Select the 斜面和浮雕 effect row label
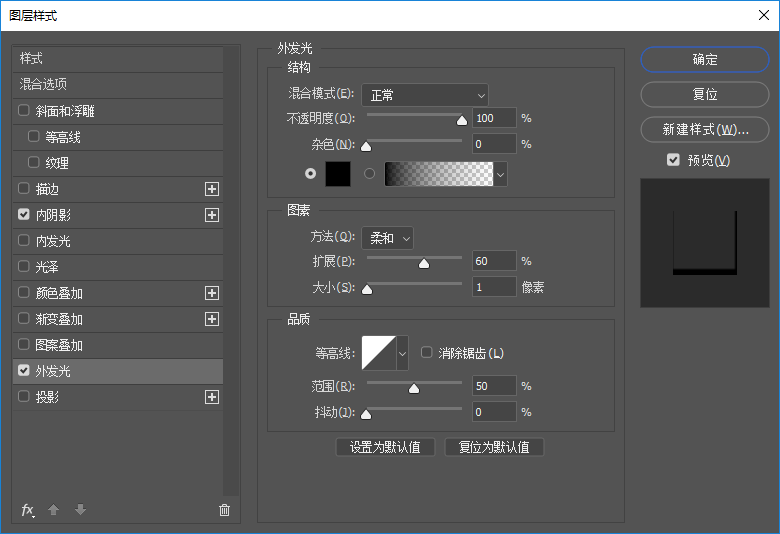This screenshot has width=780, height=534. 65,111
